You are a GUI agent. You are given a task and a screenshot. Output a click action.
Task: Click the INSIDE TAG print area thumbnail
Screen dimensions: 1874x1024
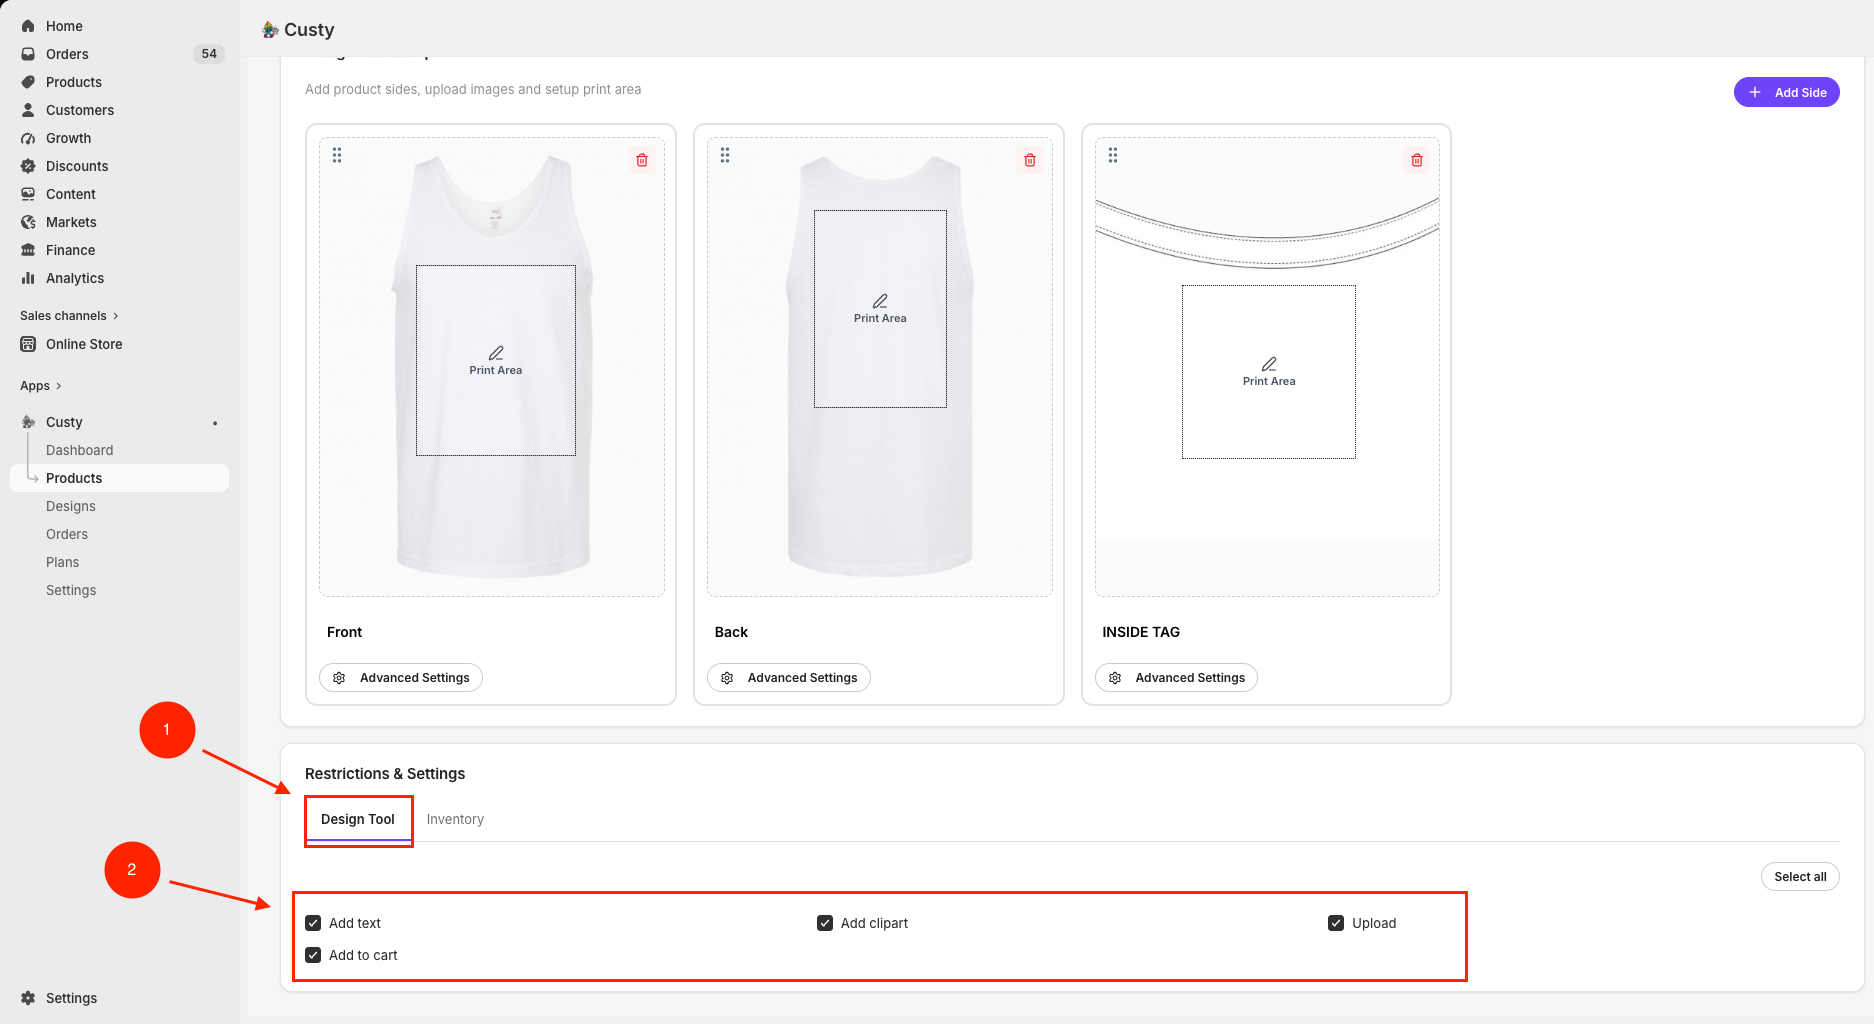point(1268,372)
